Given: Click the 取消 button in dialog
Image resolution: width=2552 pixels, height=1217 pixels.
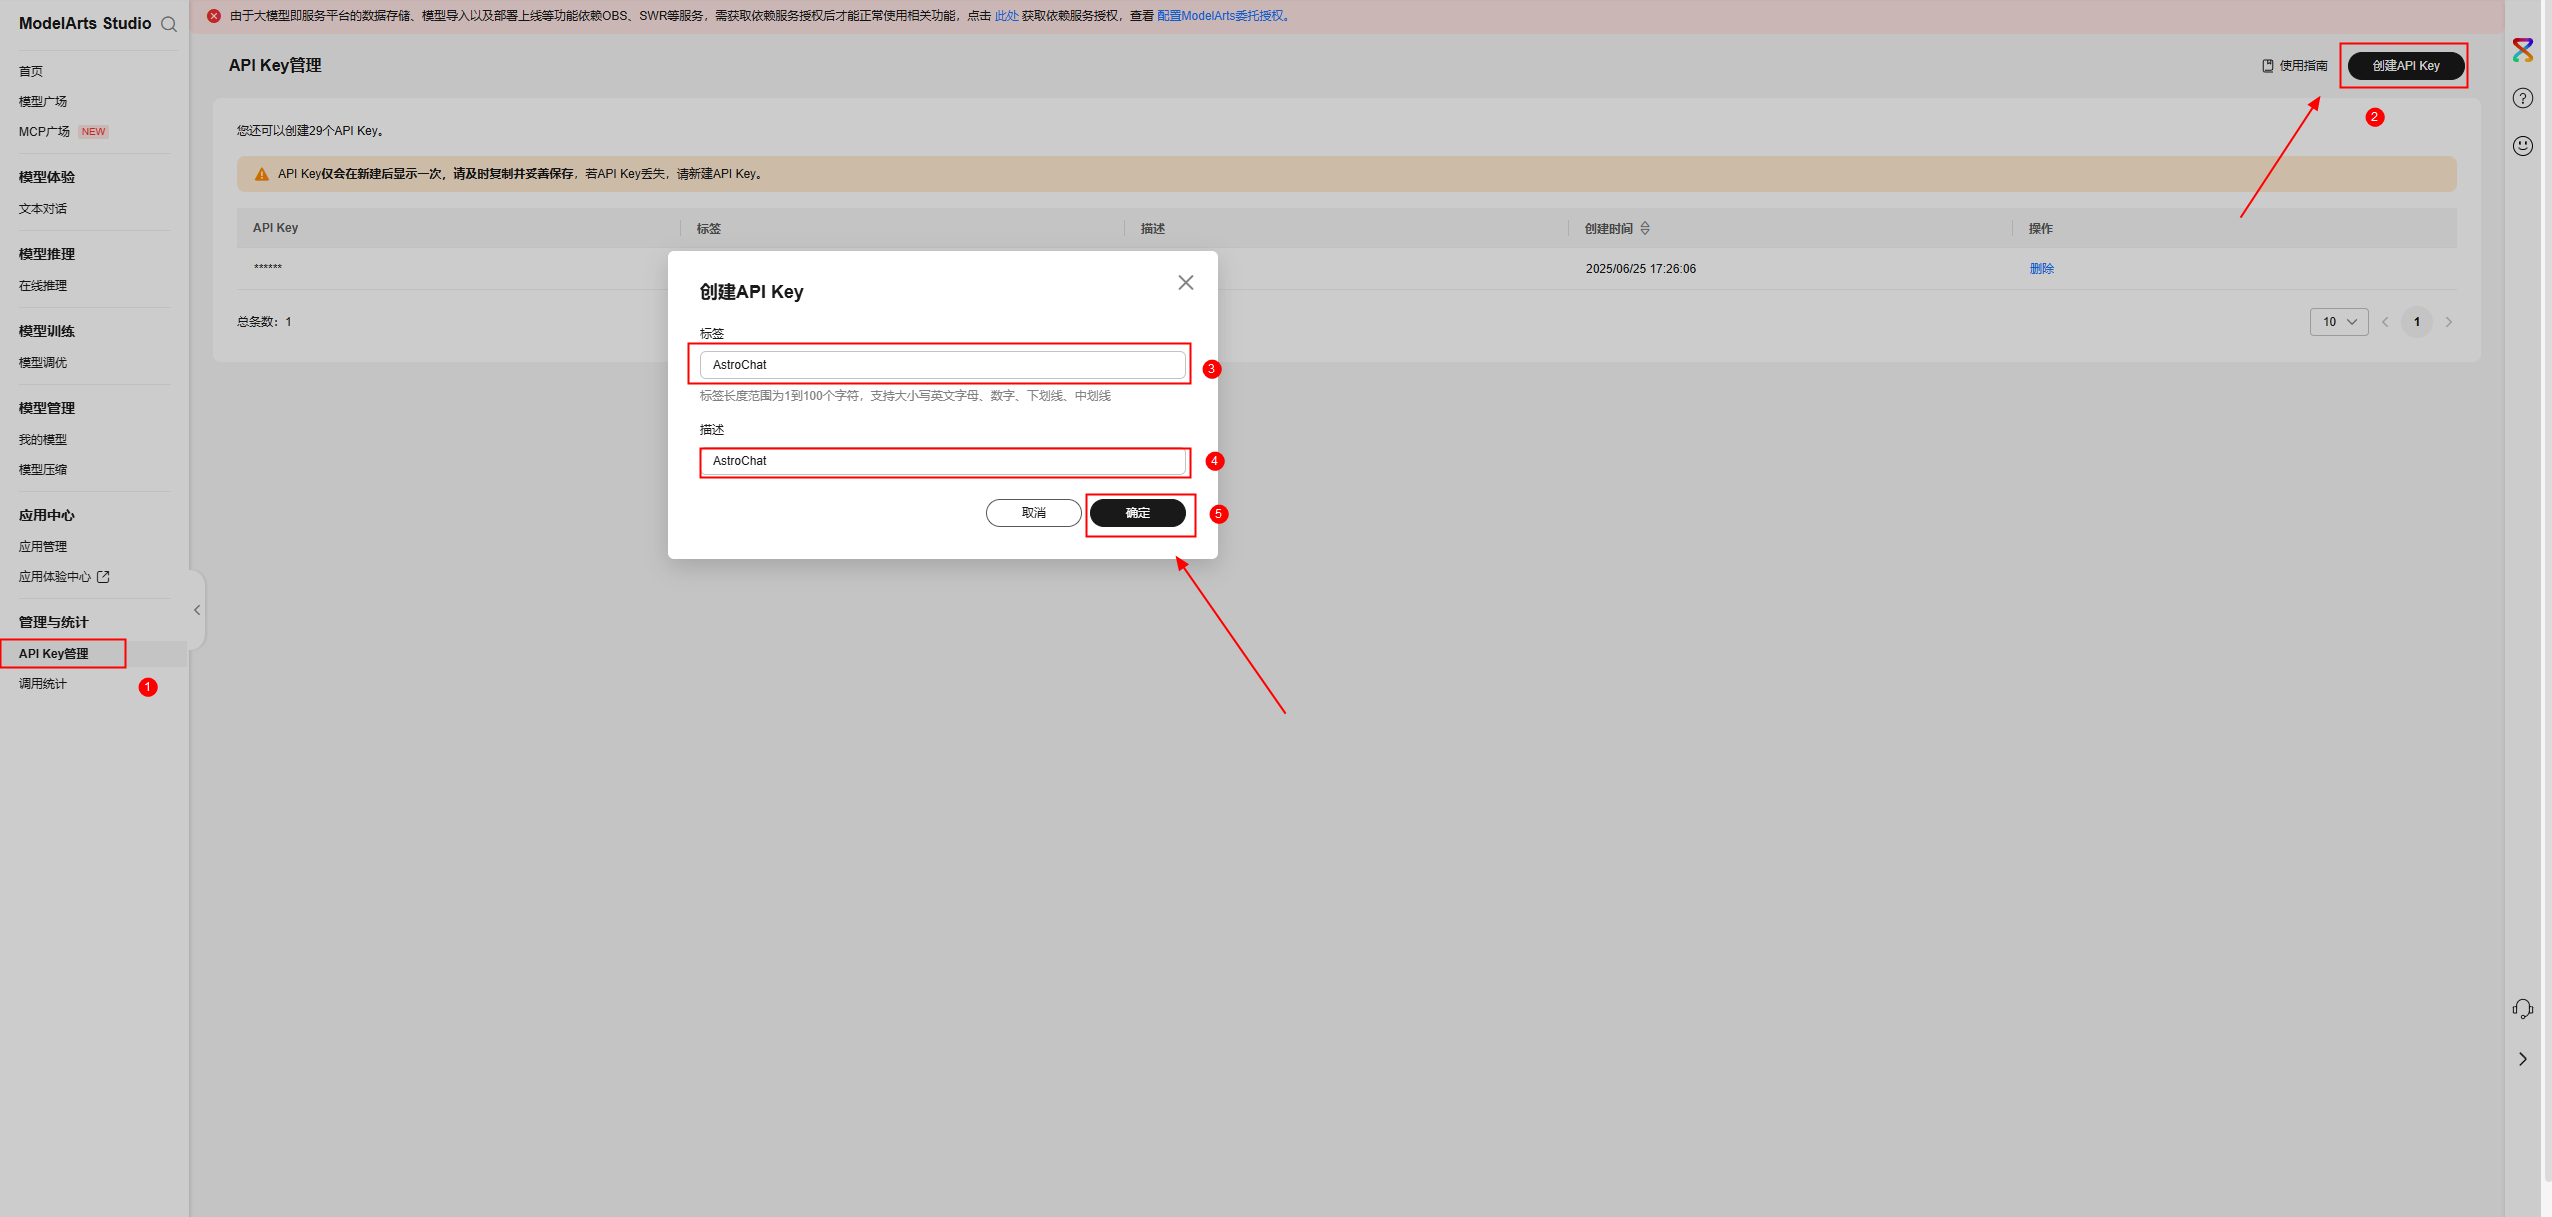Looking at the screenshot, I should pyautogui.click(x=1034, y=513).
